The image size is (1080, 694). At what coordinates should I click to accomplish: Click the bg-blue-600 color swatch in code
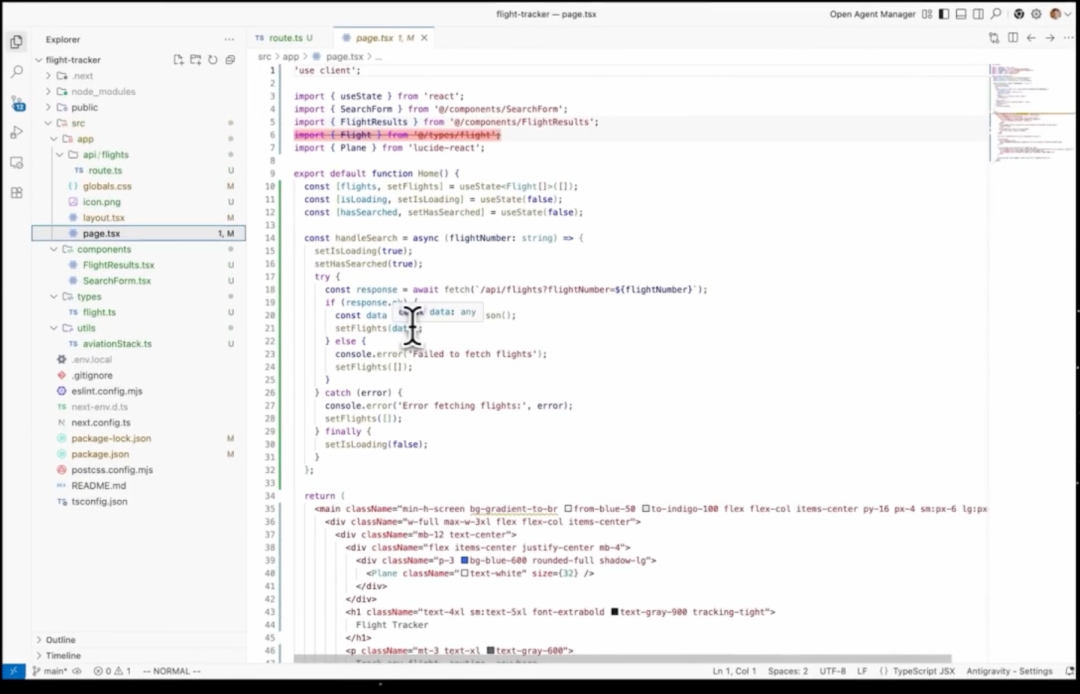click(x=465, y=560)
